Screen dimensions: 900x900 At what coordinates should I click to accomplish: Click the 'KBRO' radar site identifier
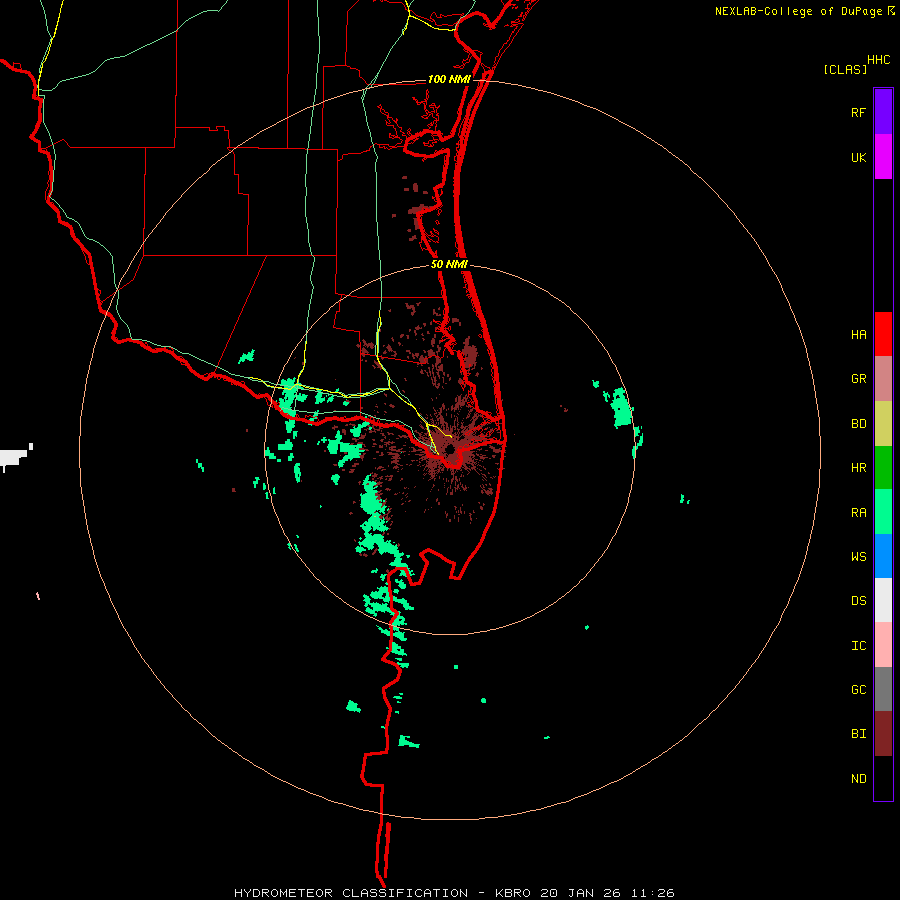click(x=513, y=893)
